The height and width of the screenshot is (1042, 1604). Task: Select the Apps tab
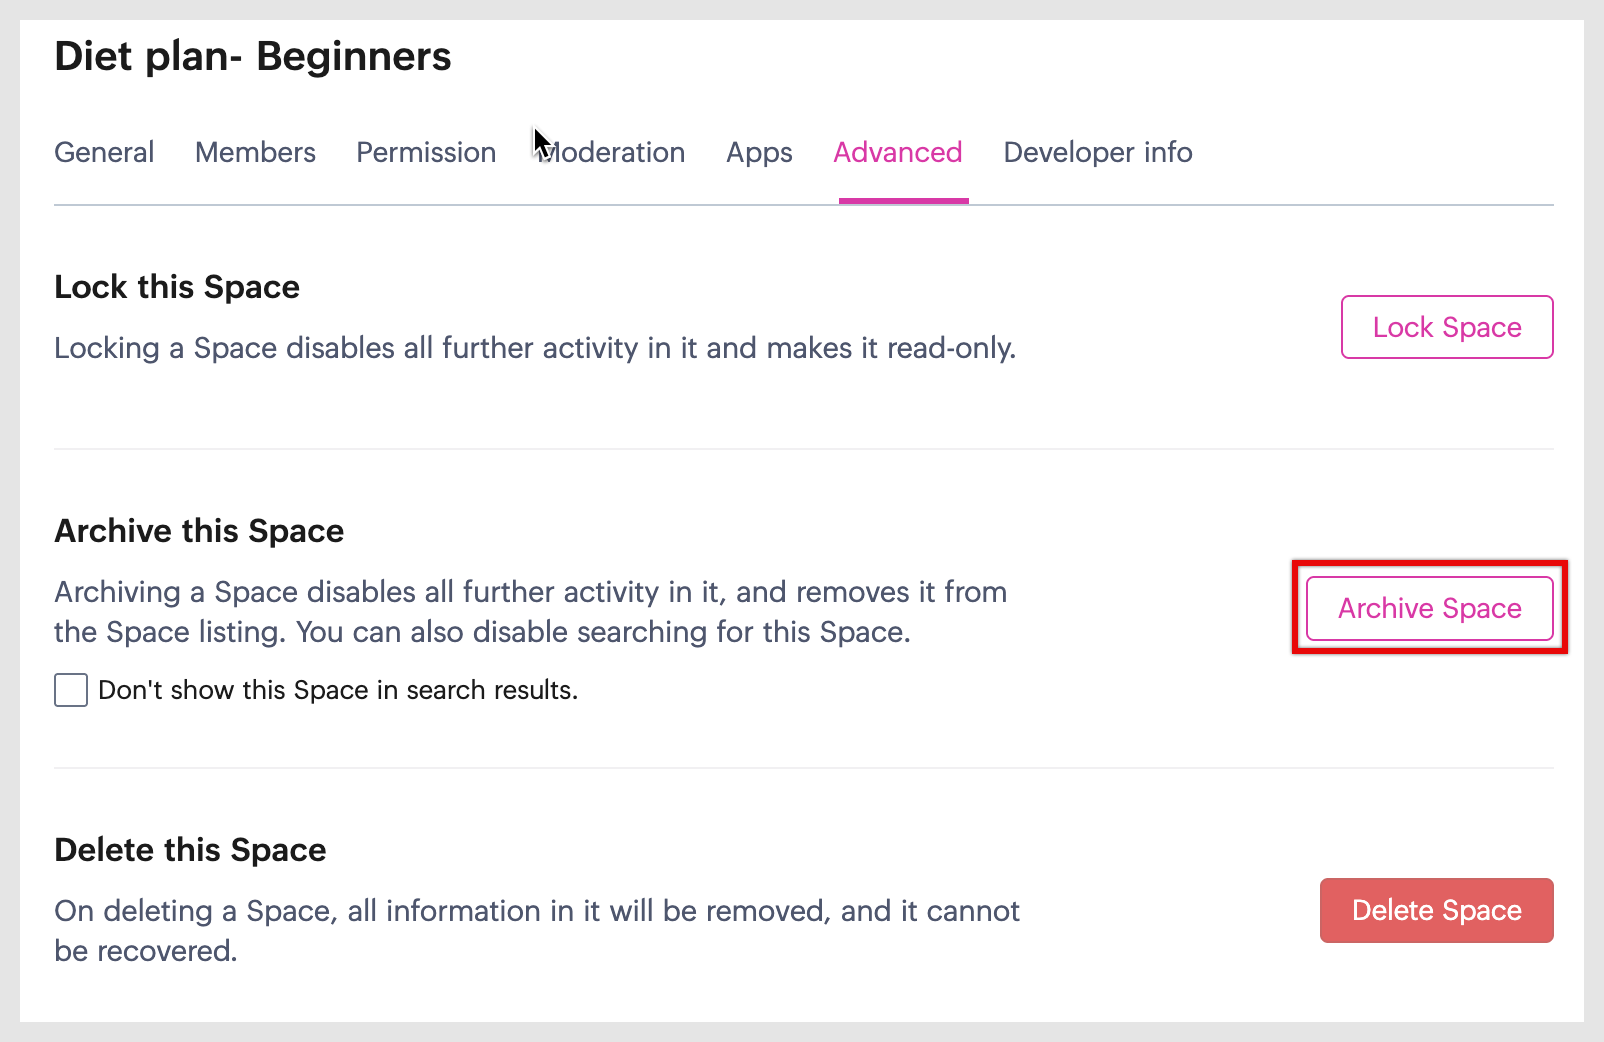click(x=759, y=153)
